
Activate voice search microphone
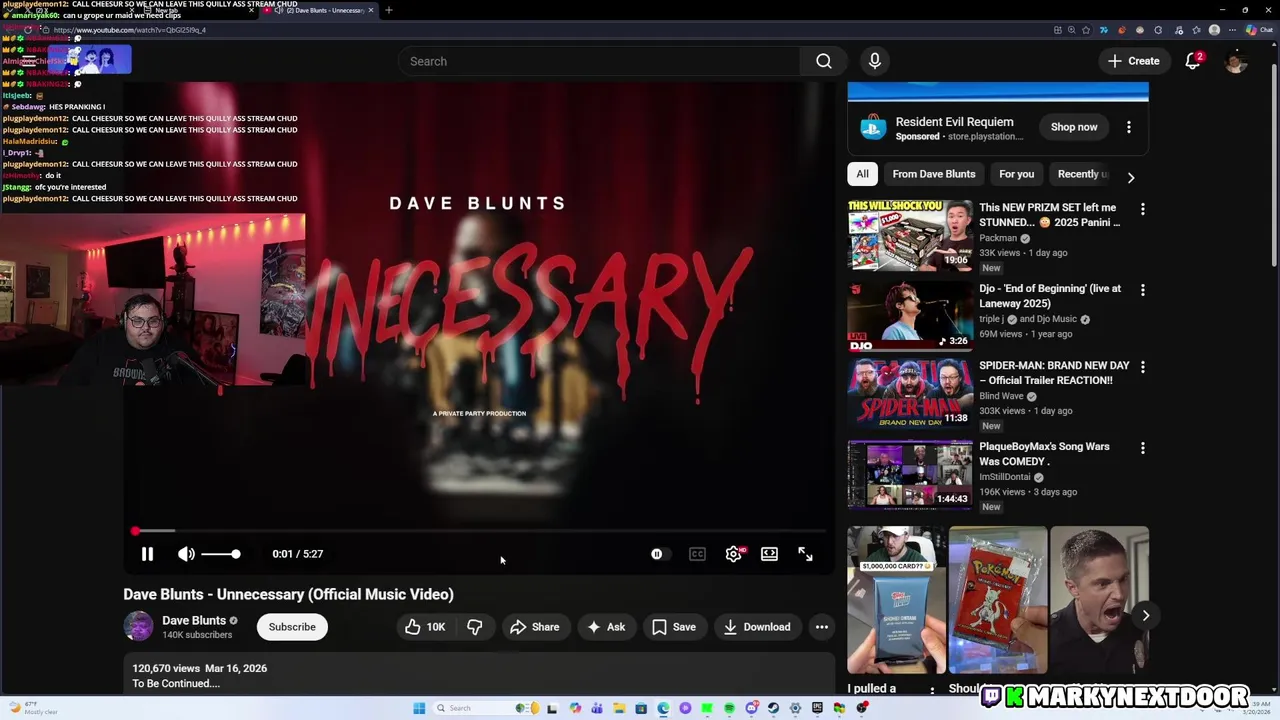[x=875, y=61]
